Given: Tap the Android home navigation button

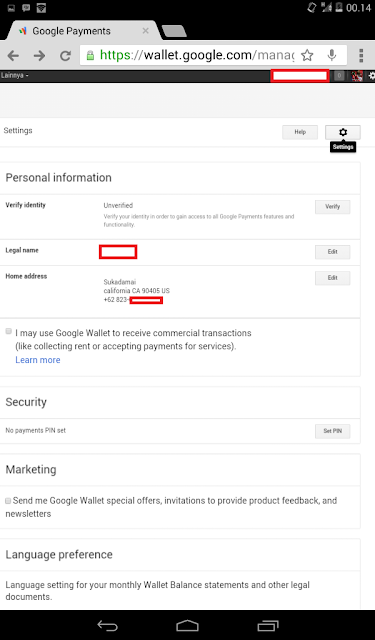Looking at the screenshot, I should 187,625.
